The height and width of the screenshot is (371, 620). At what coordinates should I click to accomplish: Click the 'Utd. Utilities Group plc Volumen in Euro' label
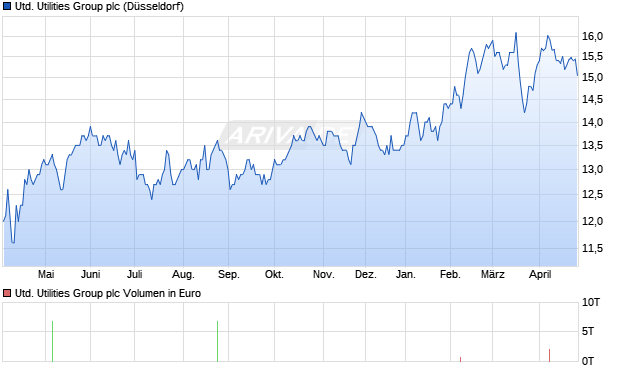click(108, 293)
